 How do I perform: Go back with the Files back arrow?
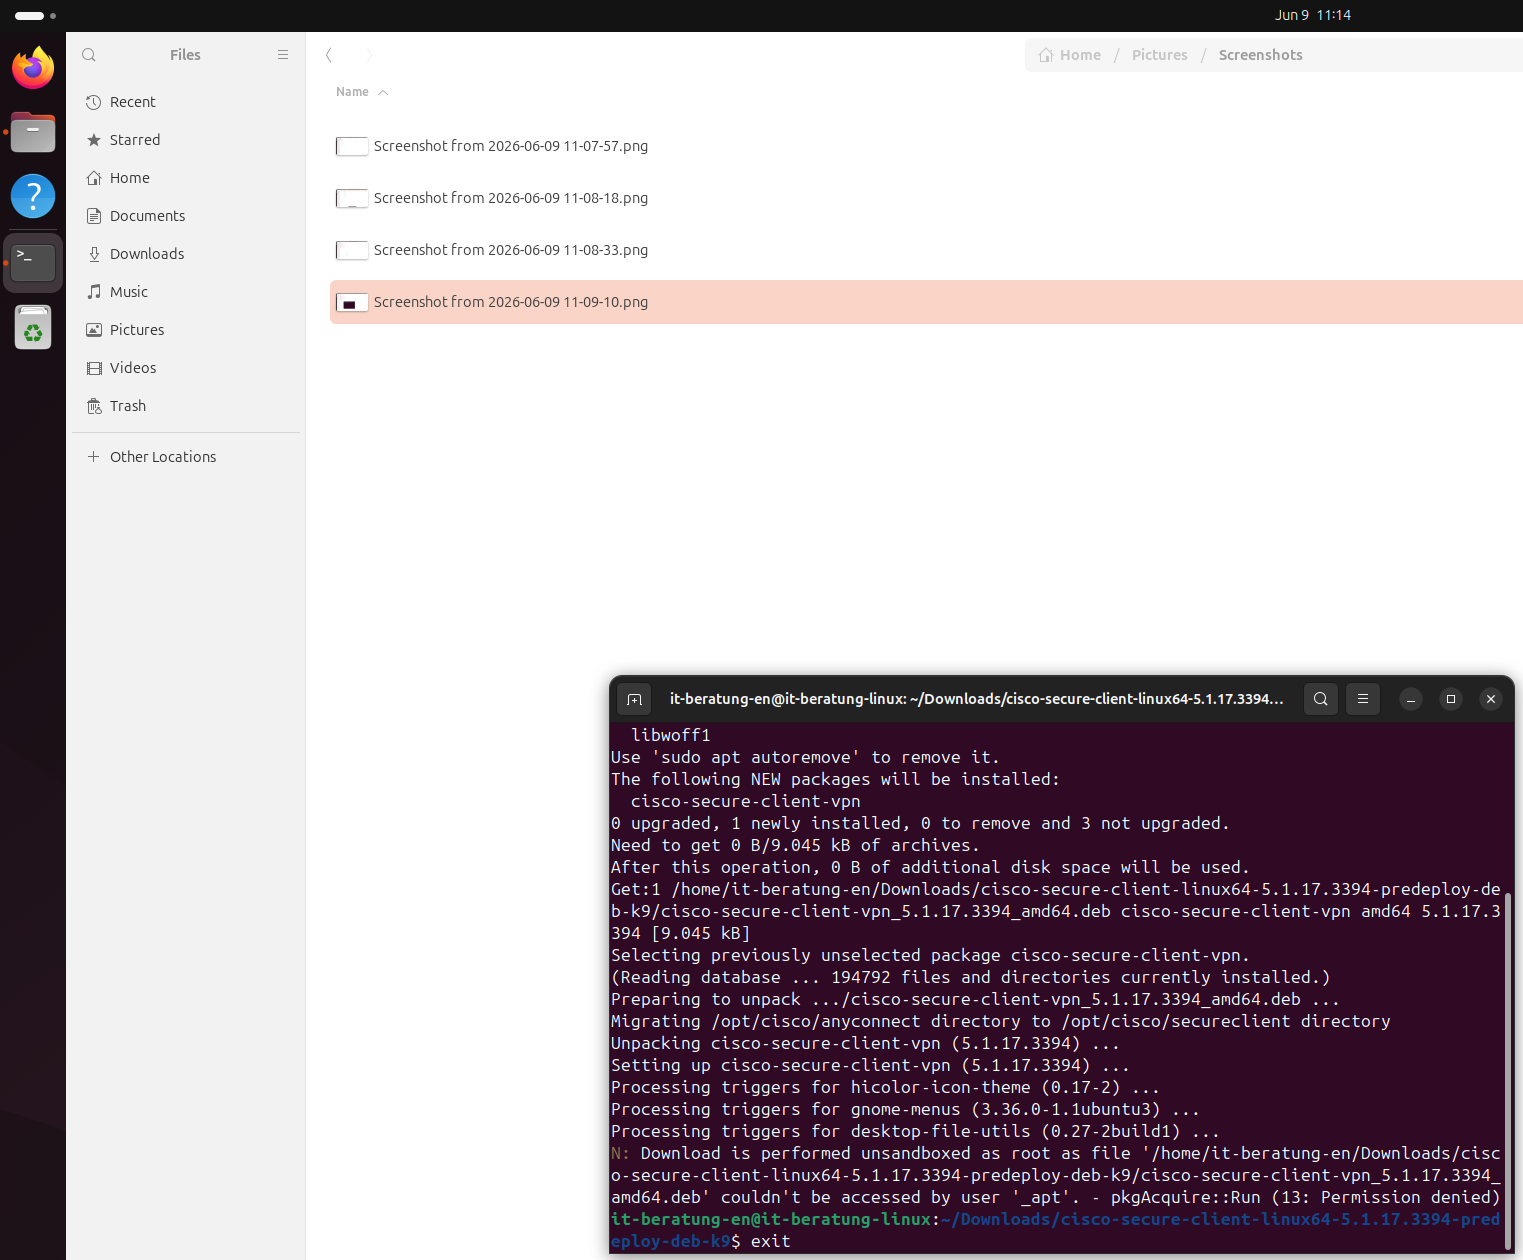coord(328,55)
